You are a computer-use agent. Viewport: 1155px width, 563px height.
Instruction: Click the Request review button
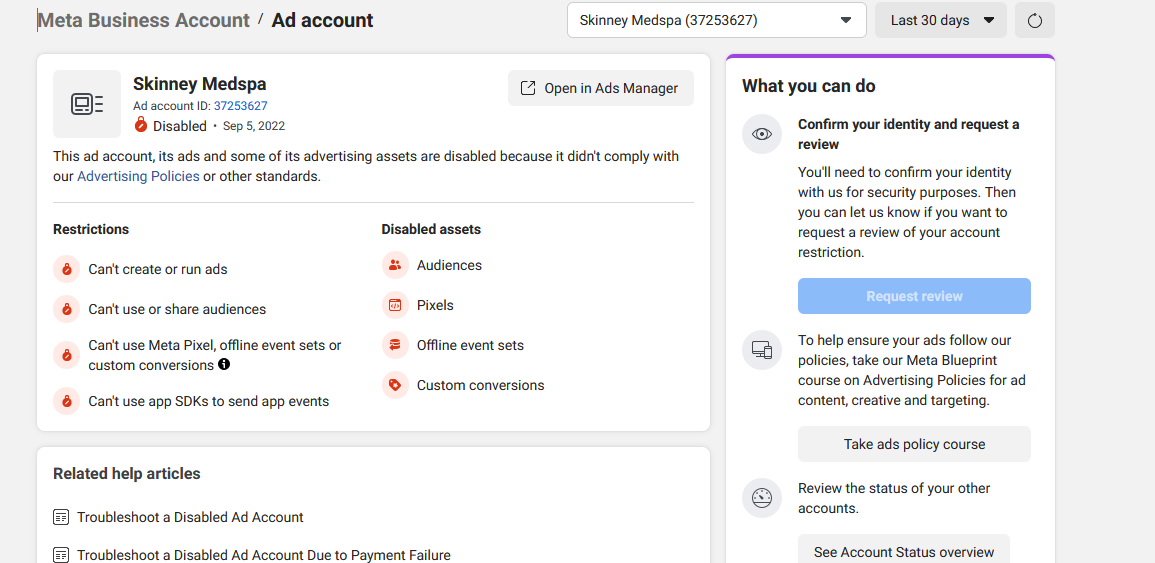[914, 296]
